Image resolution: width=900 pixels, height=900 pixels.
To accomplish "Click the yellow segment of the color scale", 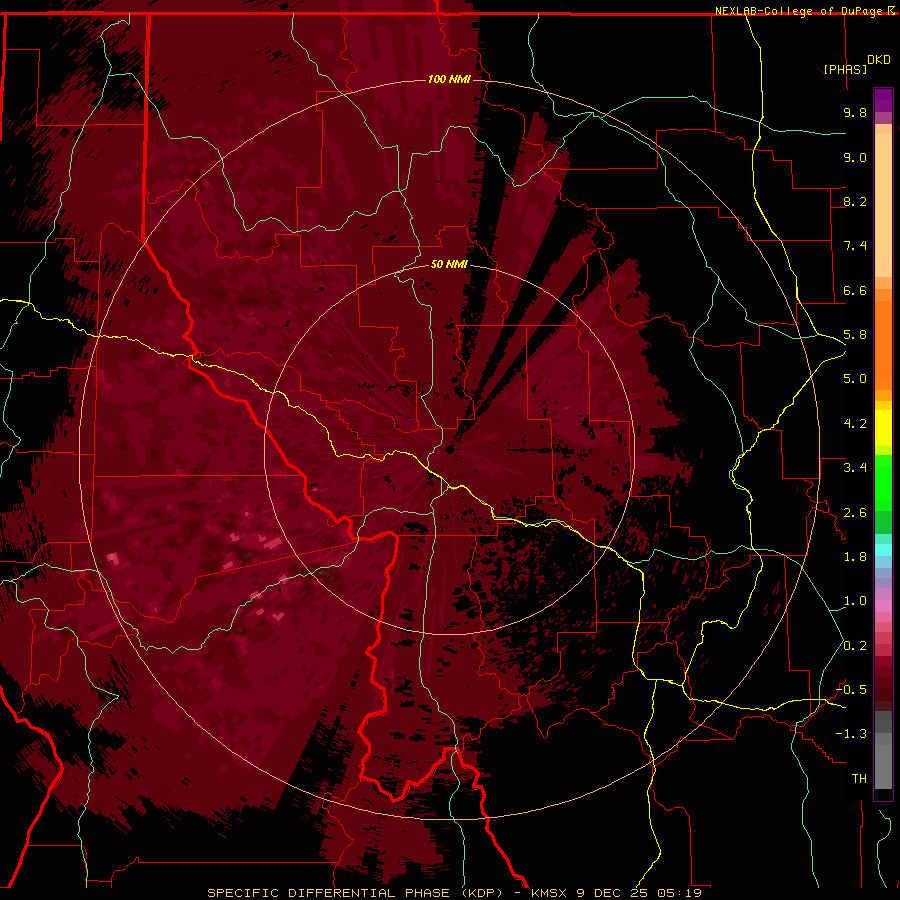I will point(883,428).
